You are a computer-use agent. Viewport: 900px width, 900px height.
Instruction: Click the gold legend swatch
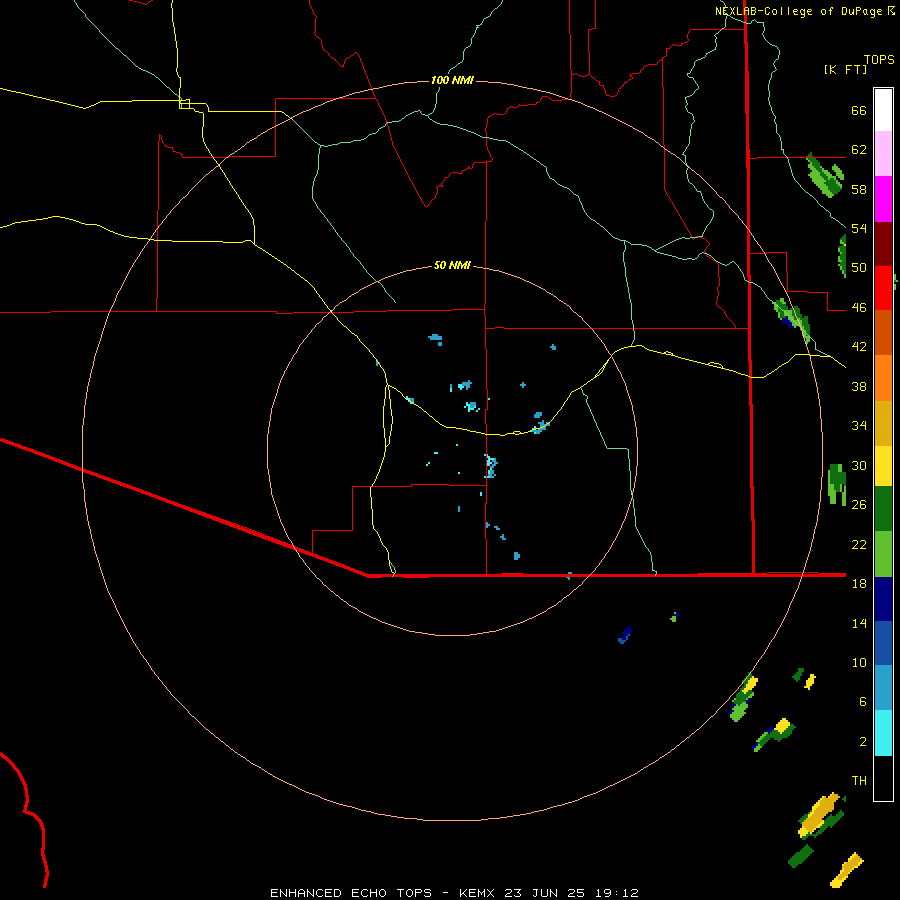(883, 423)
